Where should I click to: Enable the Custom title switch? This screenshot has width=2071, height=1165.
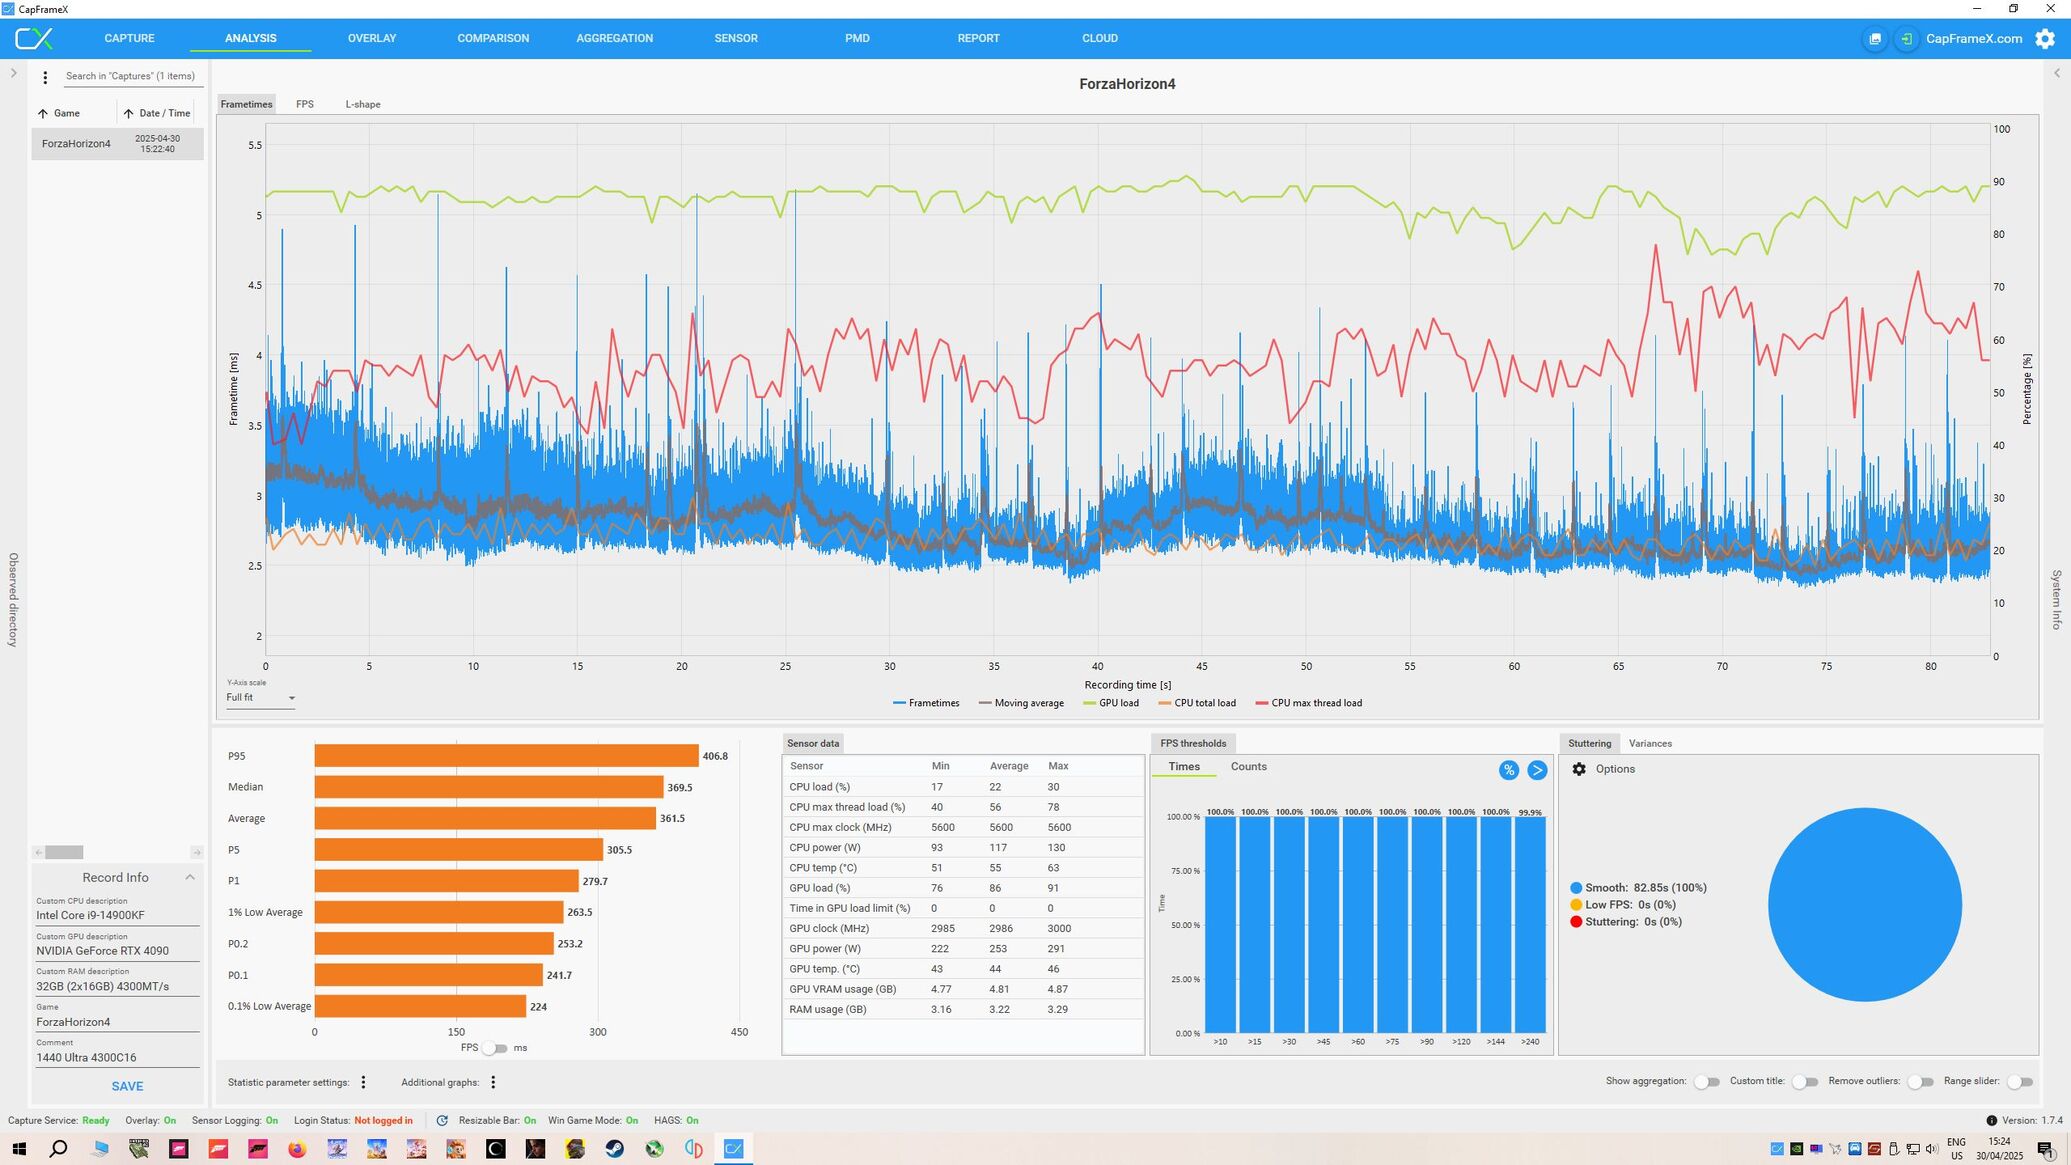[x=1805, y=1081]
